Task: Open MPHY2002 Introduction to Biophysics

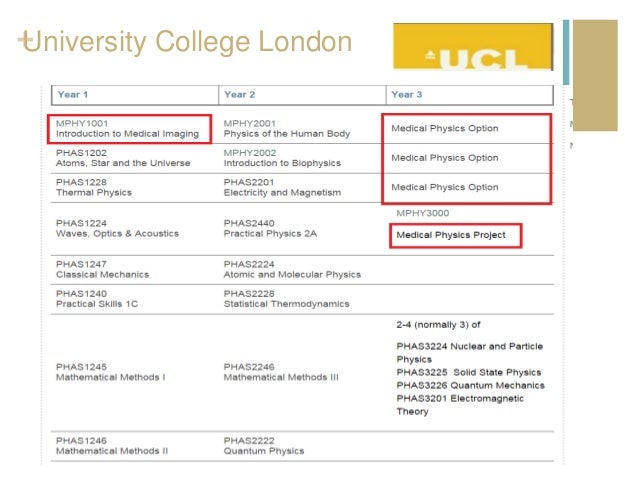Action: [282, 158]
